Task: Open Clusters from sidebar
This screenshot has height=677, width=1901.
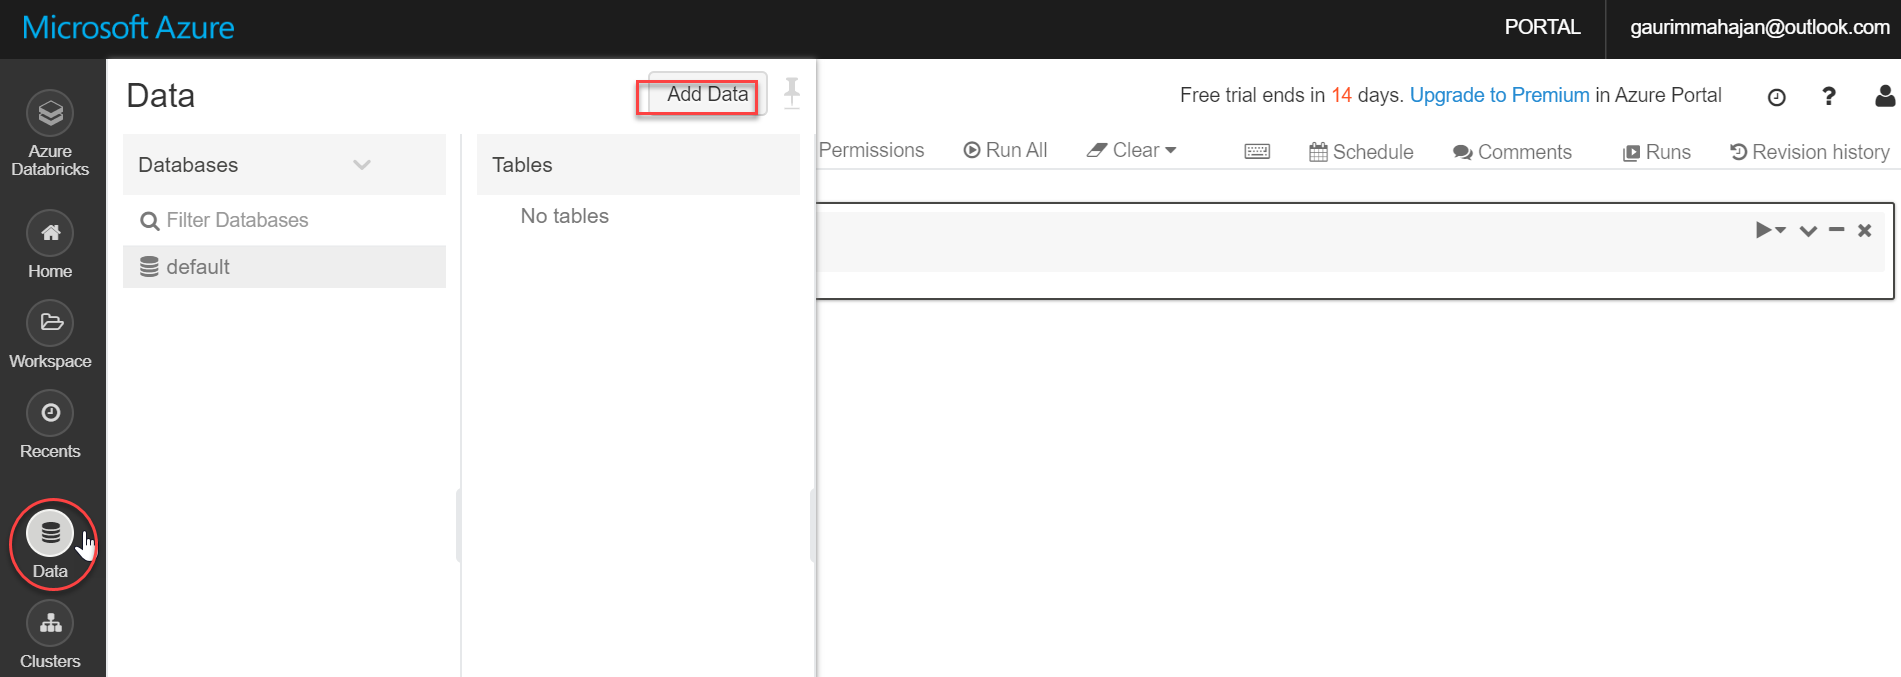Action: 50,635
